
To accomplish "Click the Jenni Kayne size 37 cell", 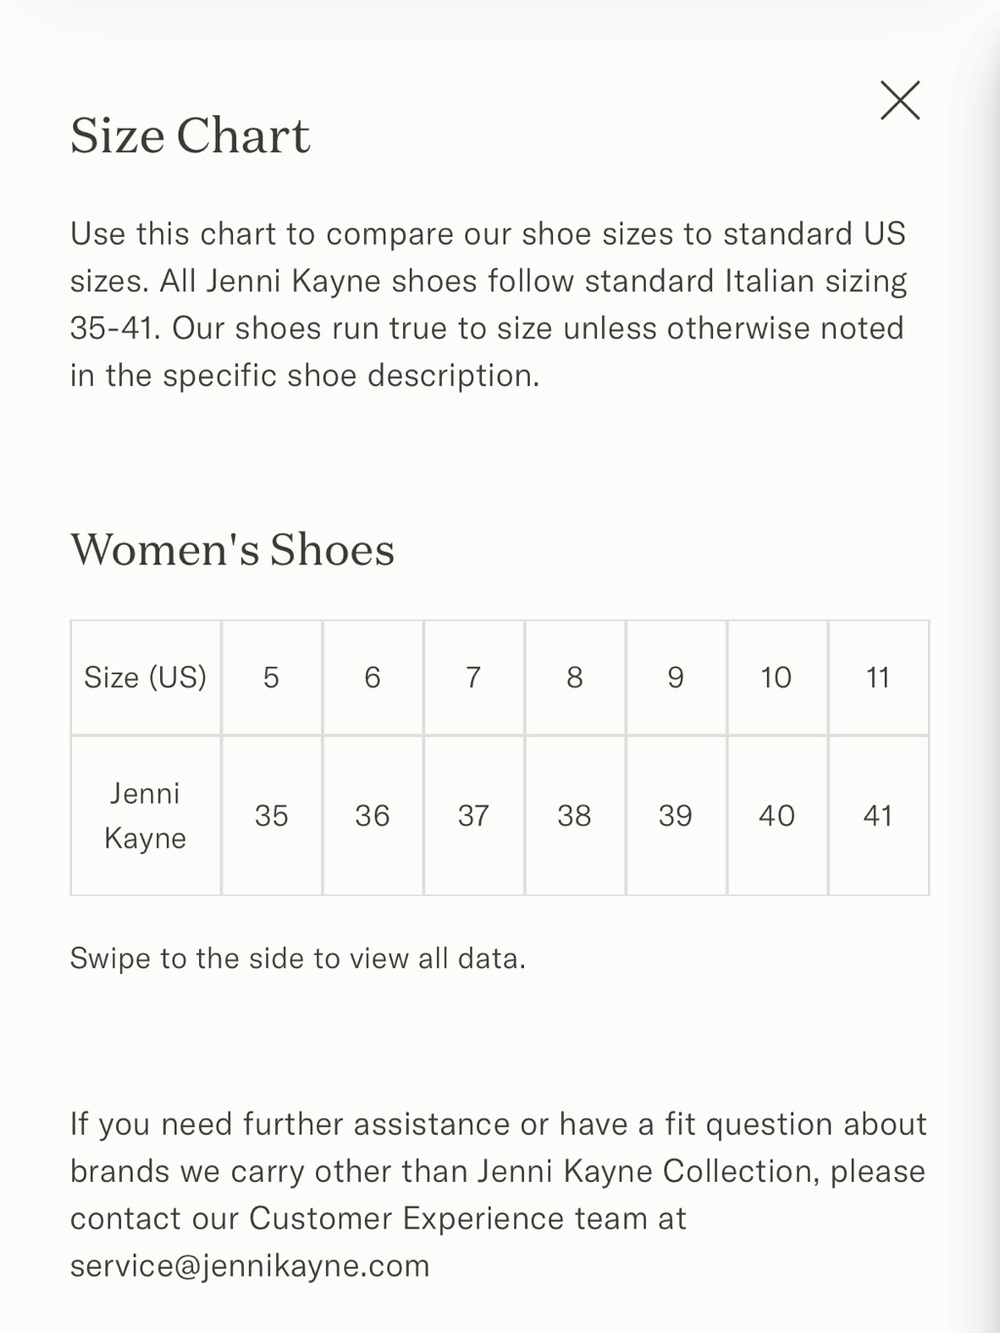I will click(474, 816).
